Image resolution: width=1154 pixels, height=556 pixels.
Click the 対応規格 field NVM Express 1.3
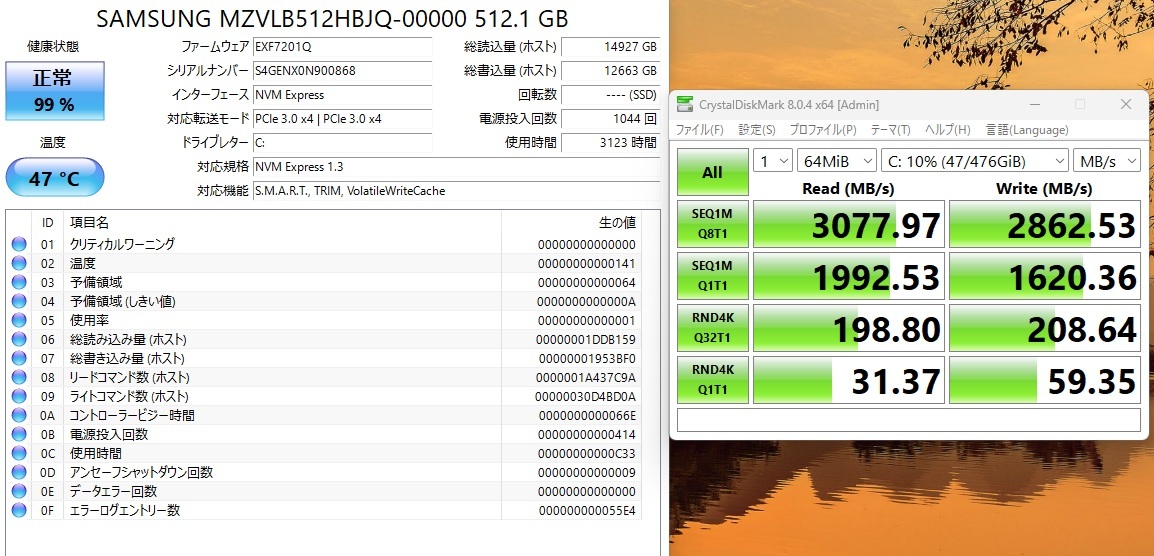(456, 166)
